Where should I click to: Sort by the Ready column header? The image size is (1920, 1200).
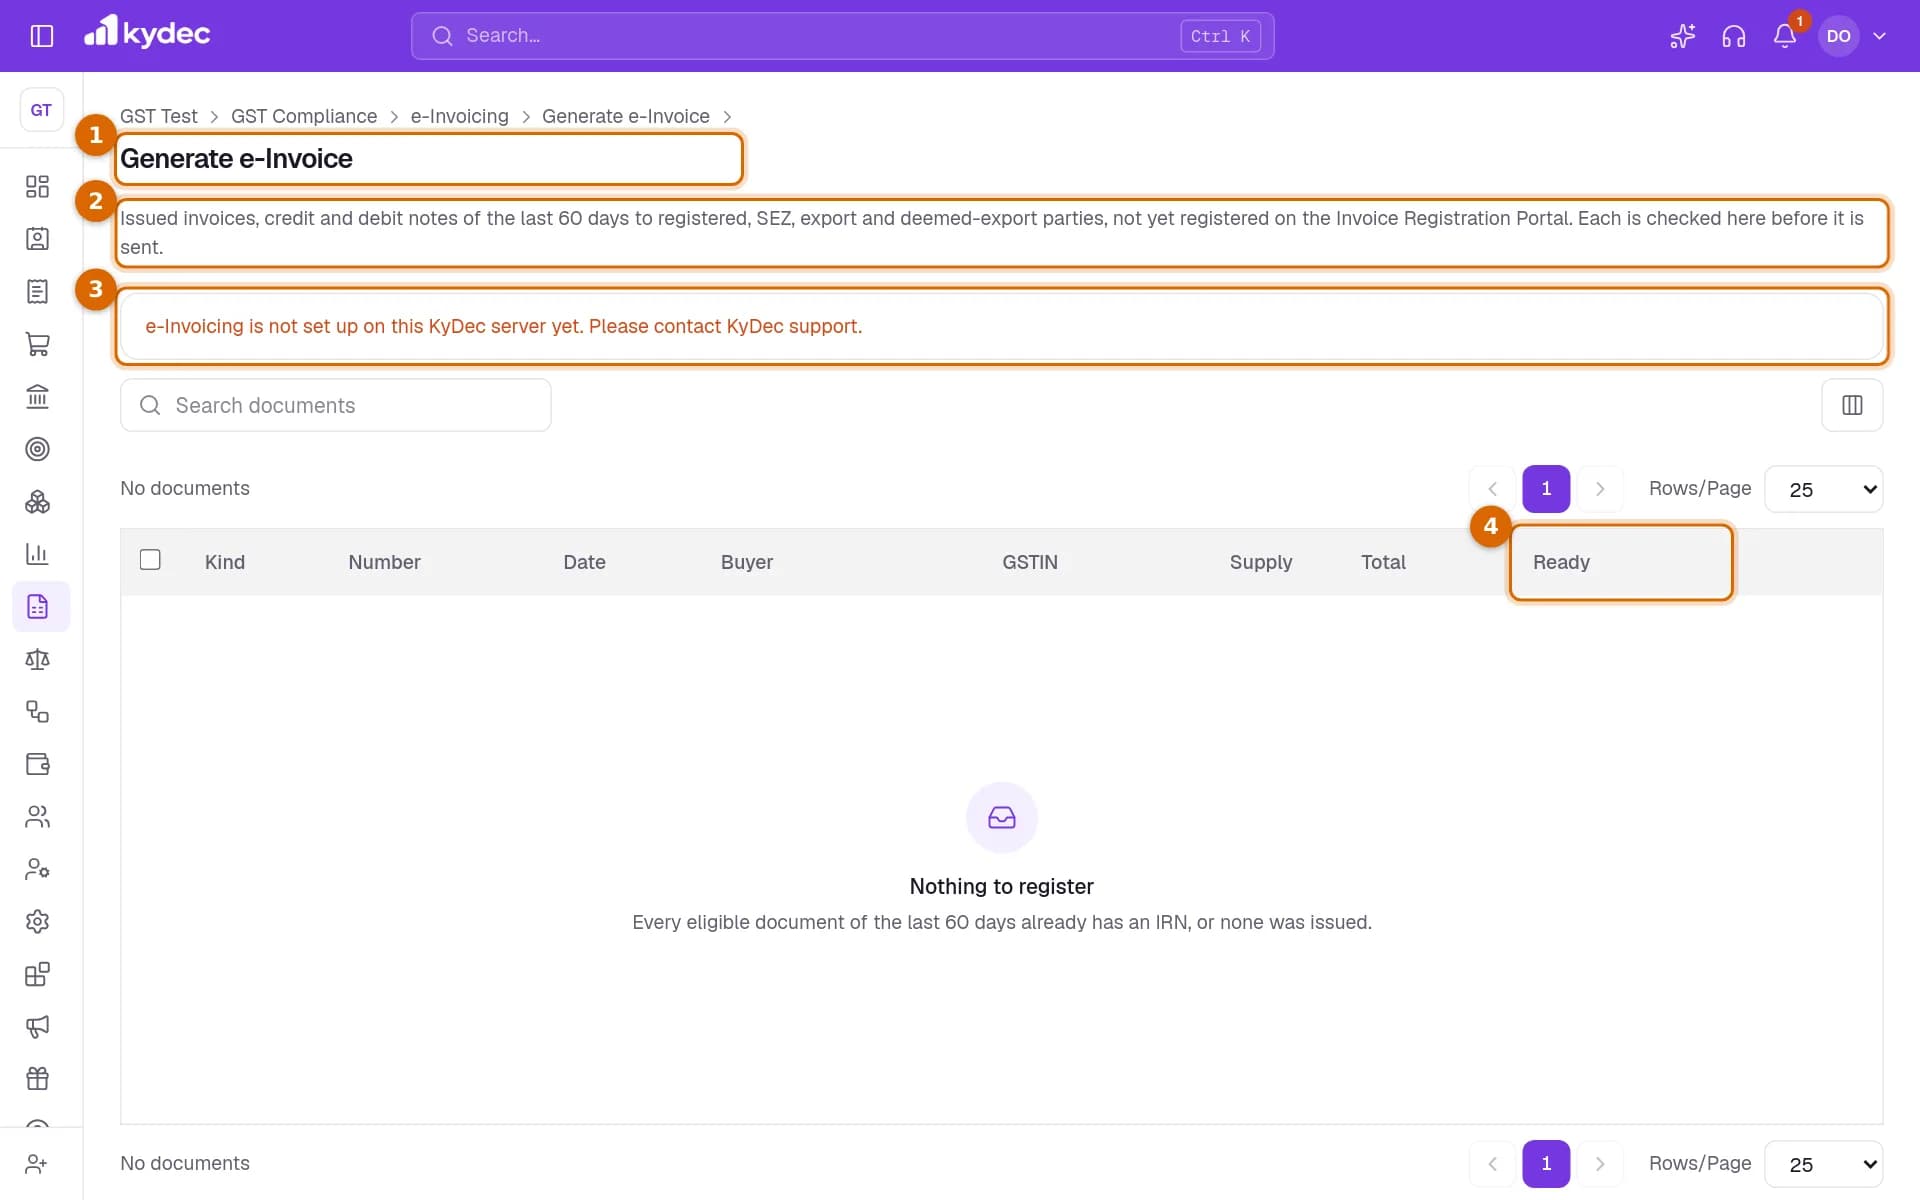[x=1561, y=562]
